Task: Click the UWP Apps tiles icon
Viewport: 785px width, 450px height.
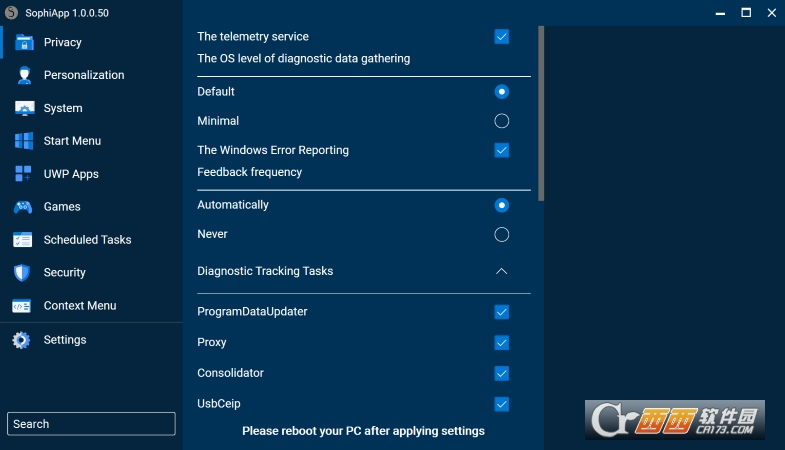Action: click(23, 174)
